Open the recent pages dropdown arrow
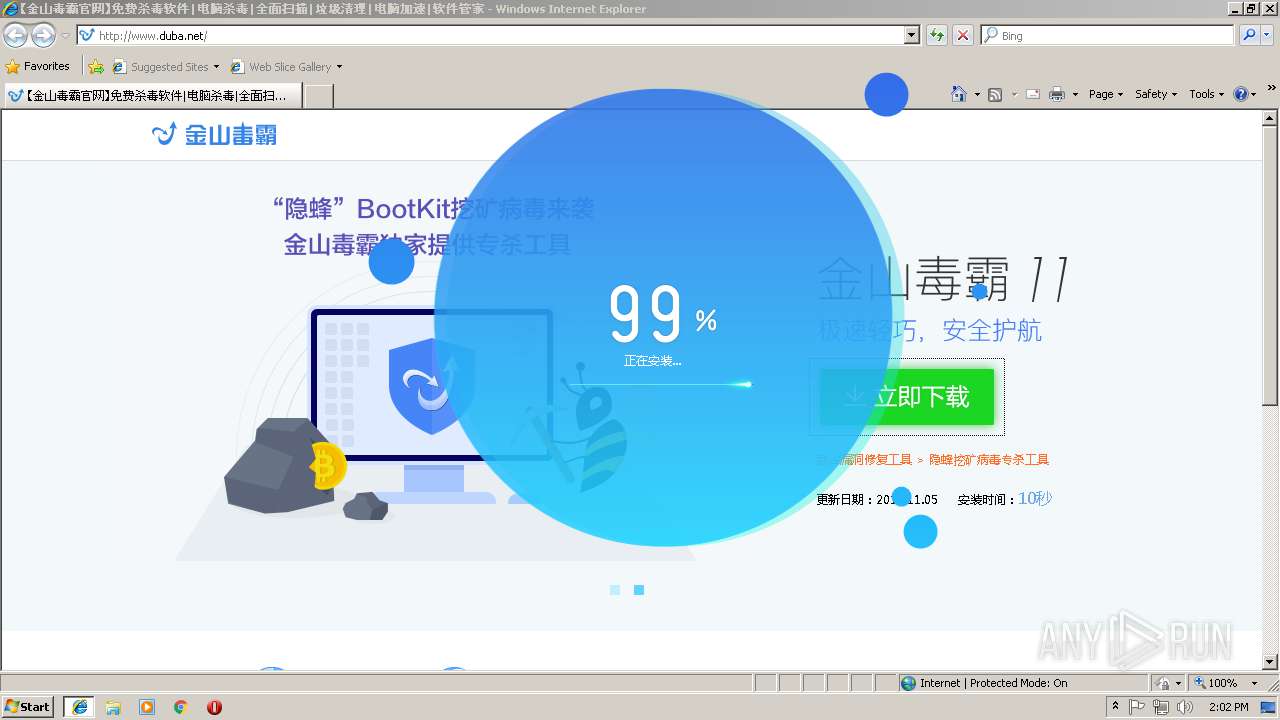 [65, 36]
